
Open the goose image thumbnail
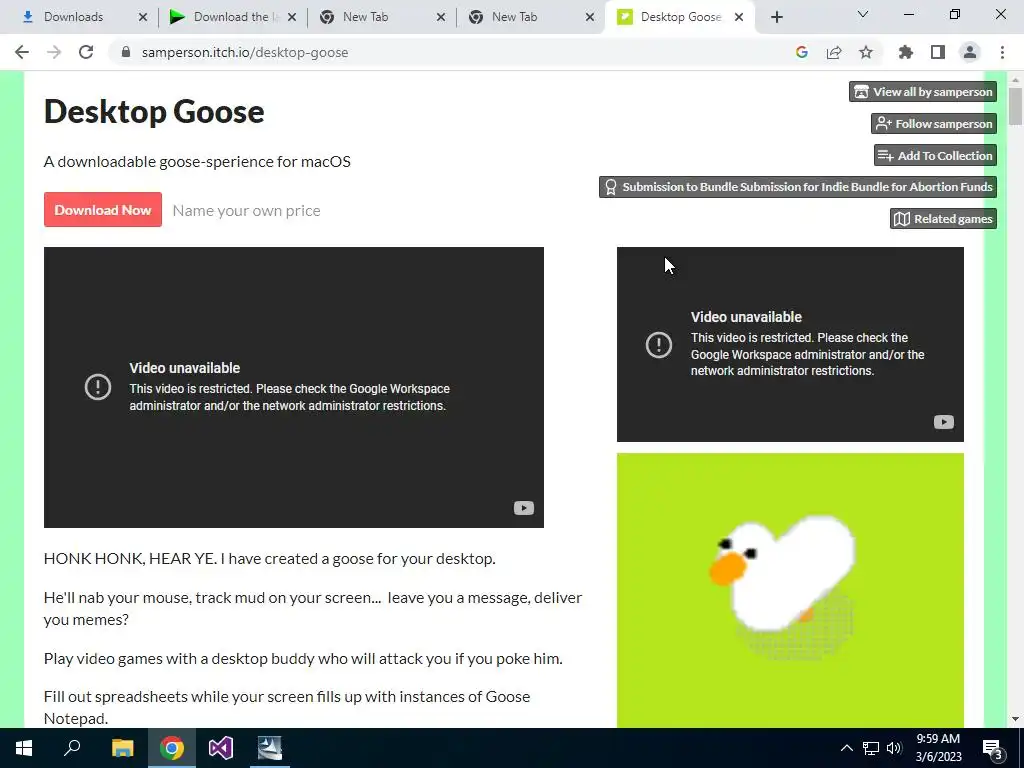tap(790, 590)
